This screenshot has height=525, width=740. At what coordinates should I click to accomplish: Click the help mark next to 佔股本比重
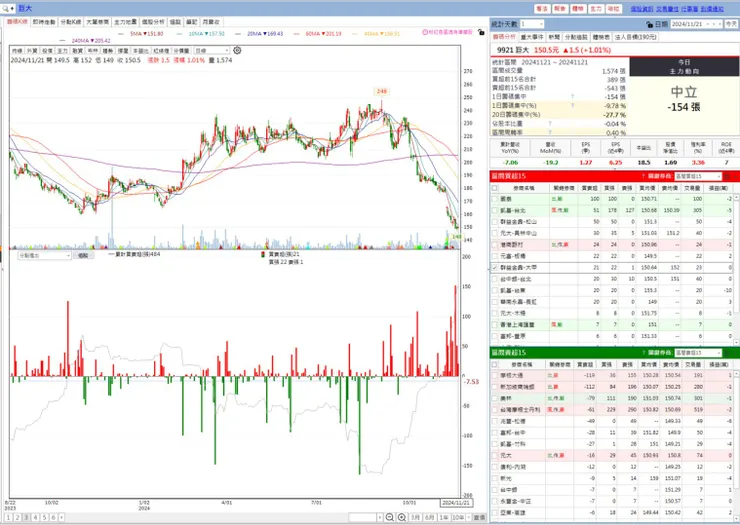click(x=550, y=124)
